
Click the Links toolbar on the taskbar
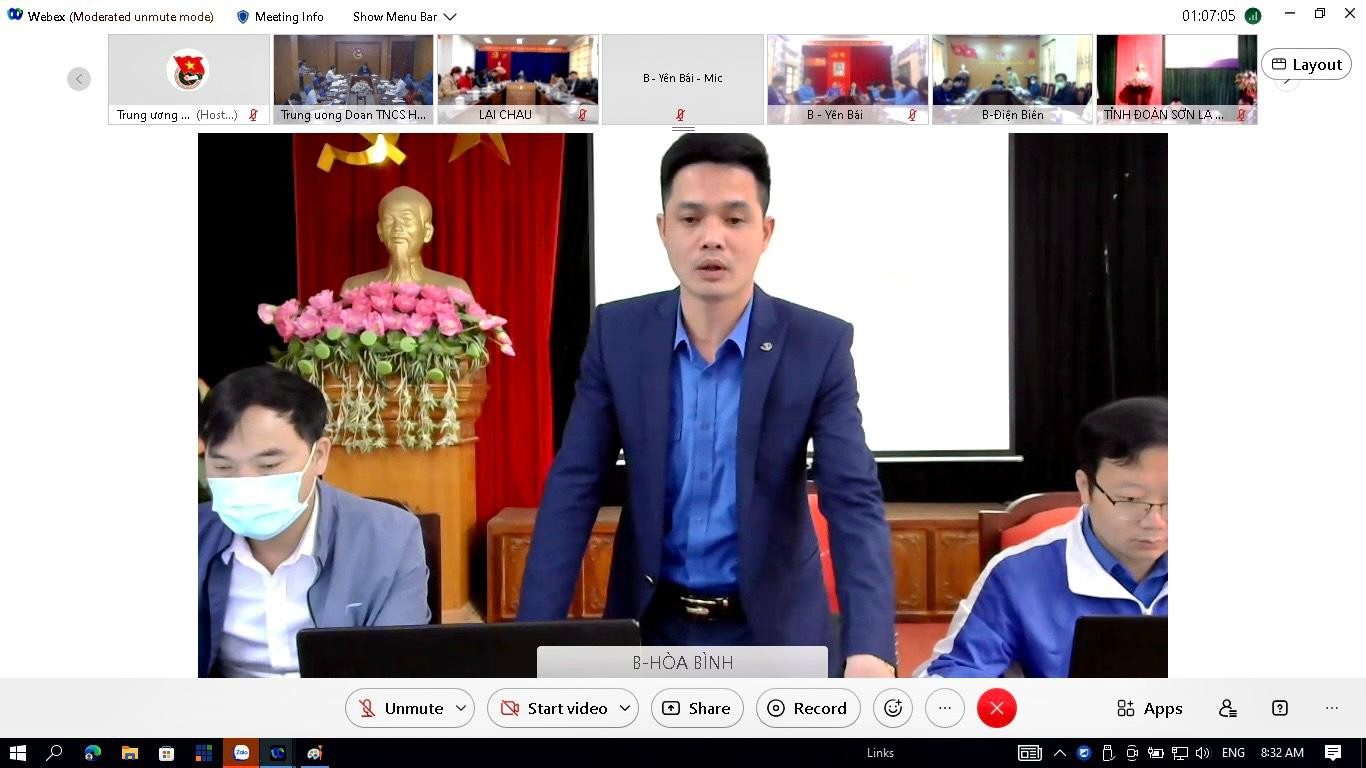(880, 753)
